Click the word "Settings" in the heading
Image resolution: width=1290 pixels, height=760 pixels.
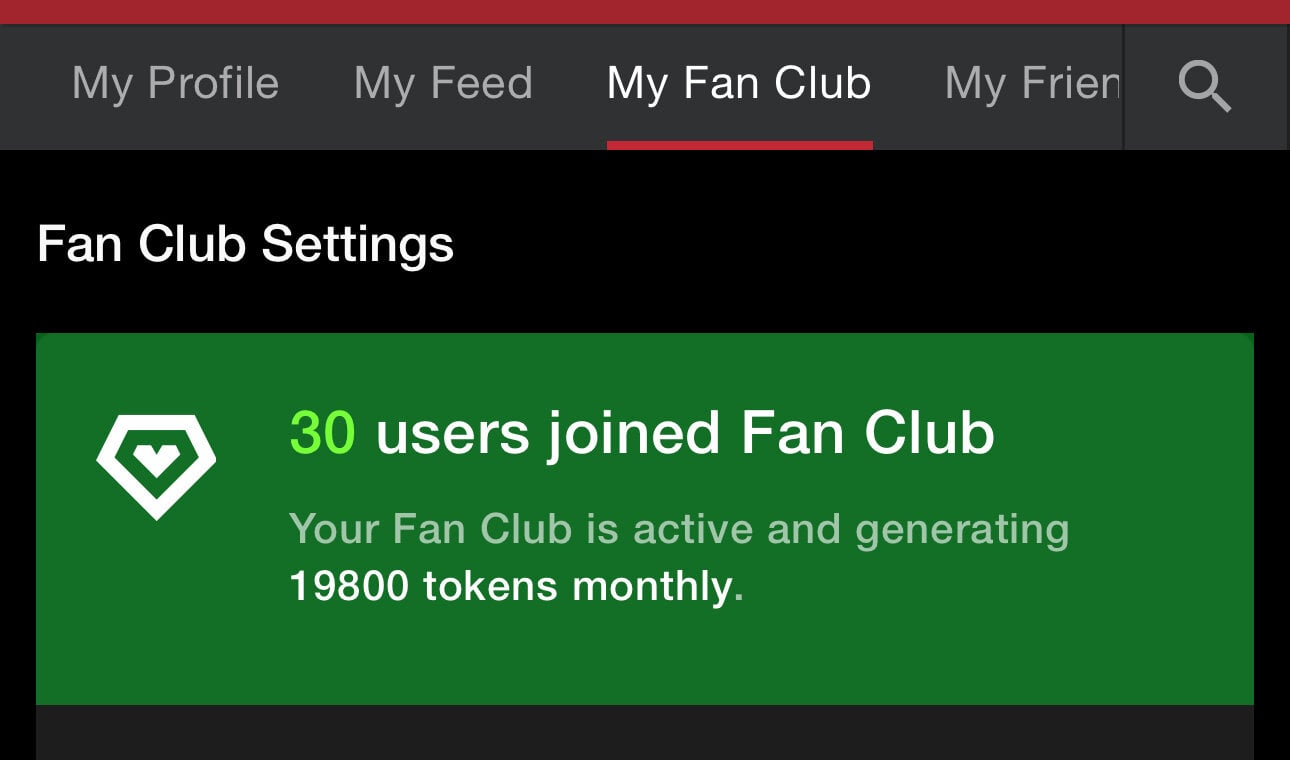(357, 244)
